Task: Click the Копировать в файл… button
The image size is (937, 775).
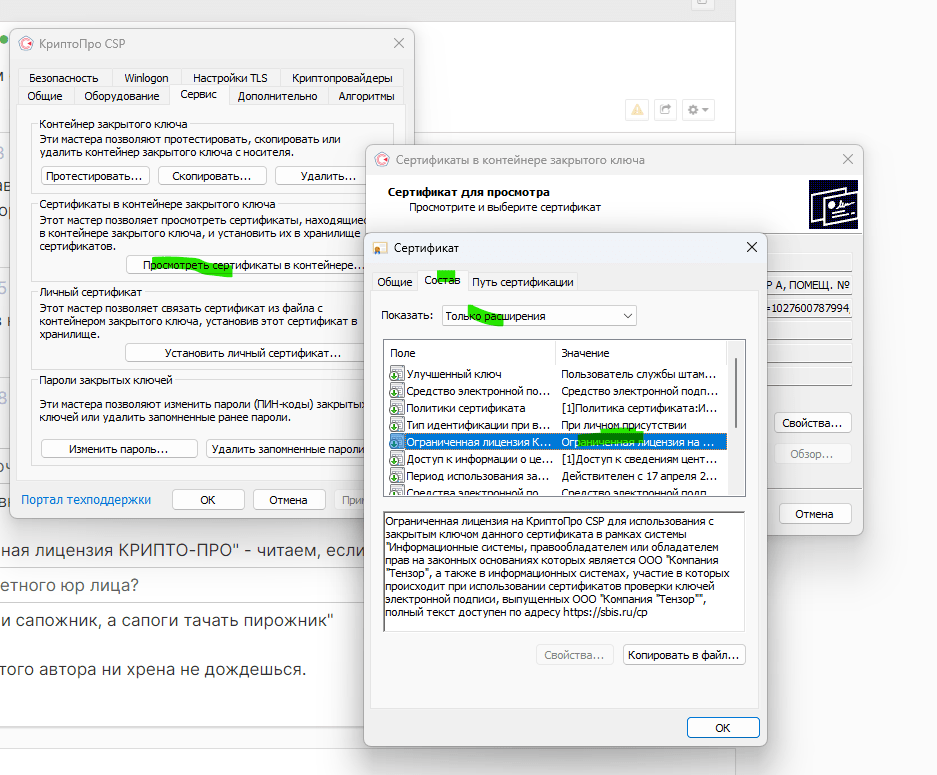Action: [x=684, y=655]
